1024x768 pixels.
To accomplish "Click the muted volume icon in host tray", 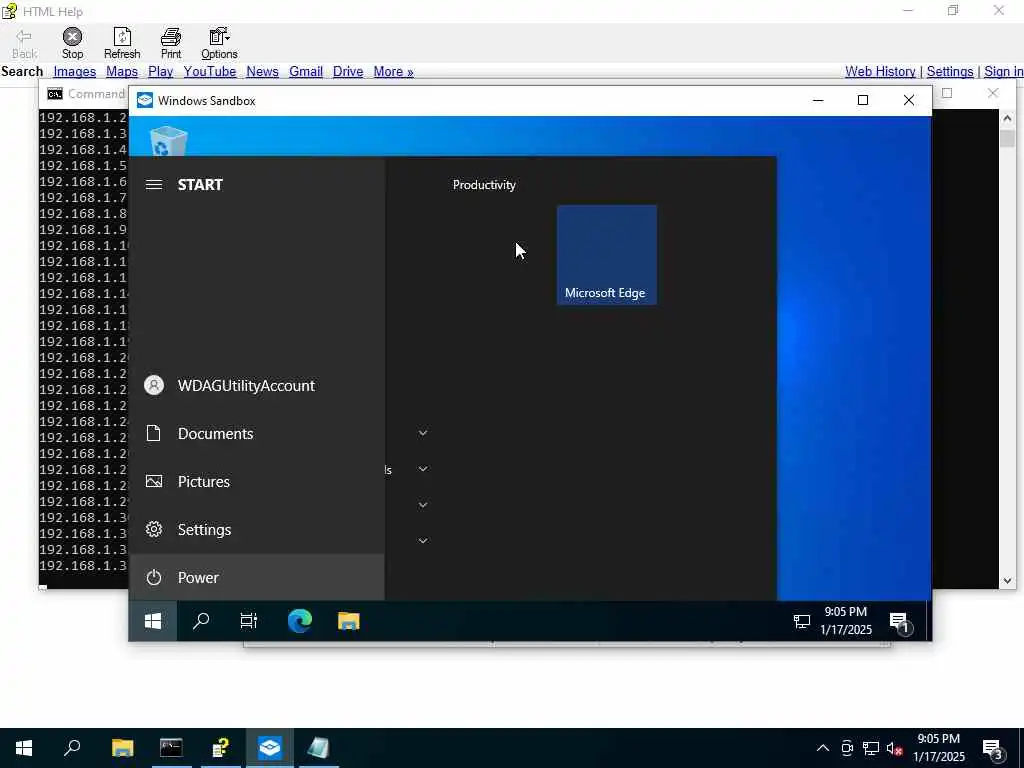I will click(x=894, y=748).
